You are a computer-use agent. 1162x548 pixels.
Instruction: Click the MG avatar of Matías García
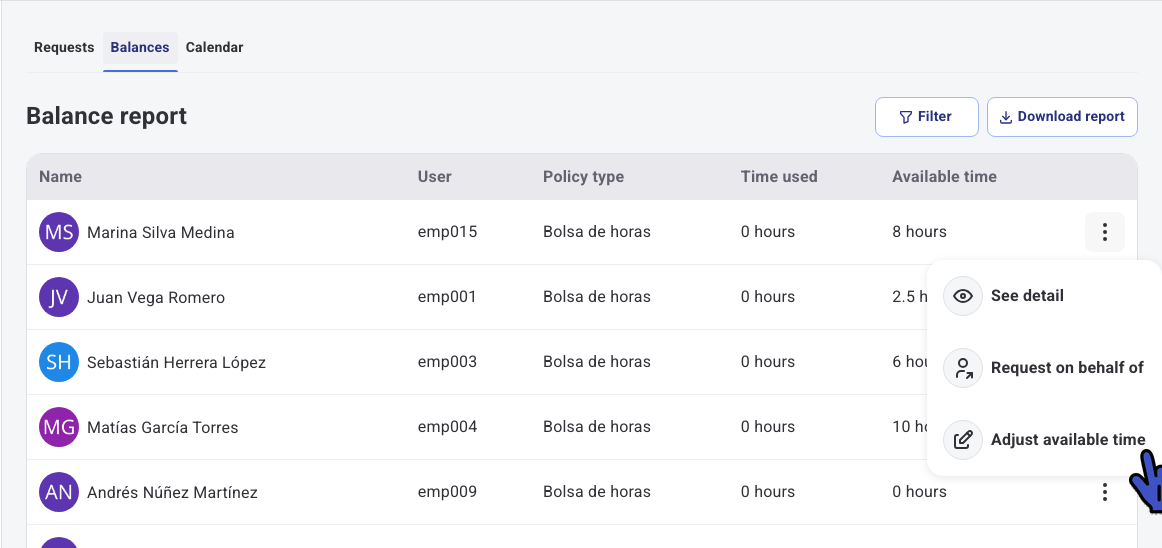[59, 427]
